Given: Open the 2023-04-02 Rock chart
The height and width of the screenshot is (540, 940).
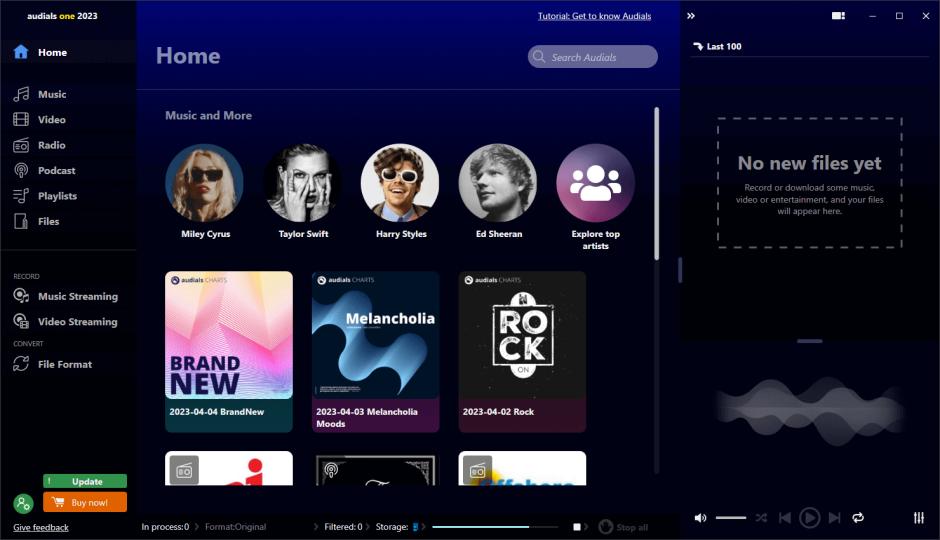Looking at the screenshot, I should pos(522,352).
